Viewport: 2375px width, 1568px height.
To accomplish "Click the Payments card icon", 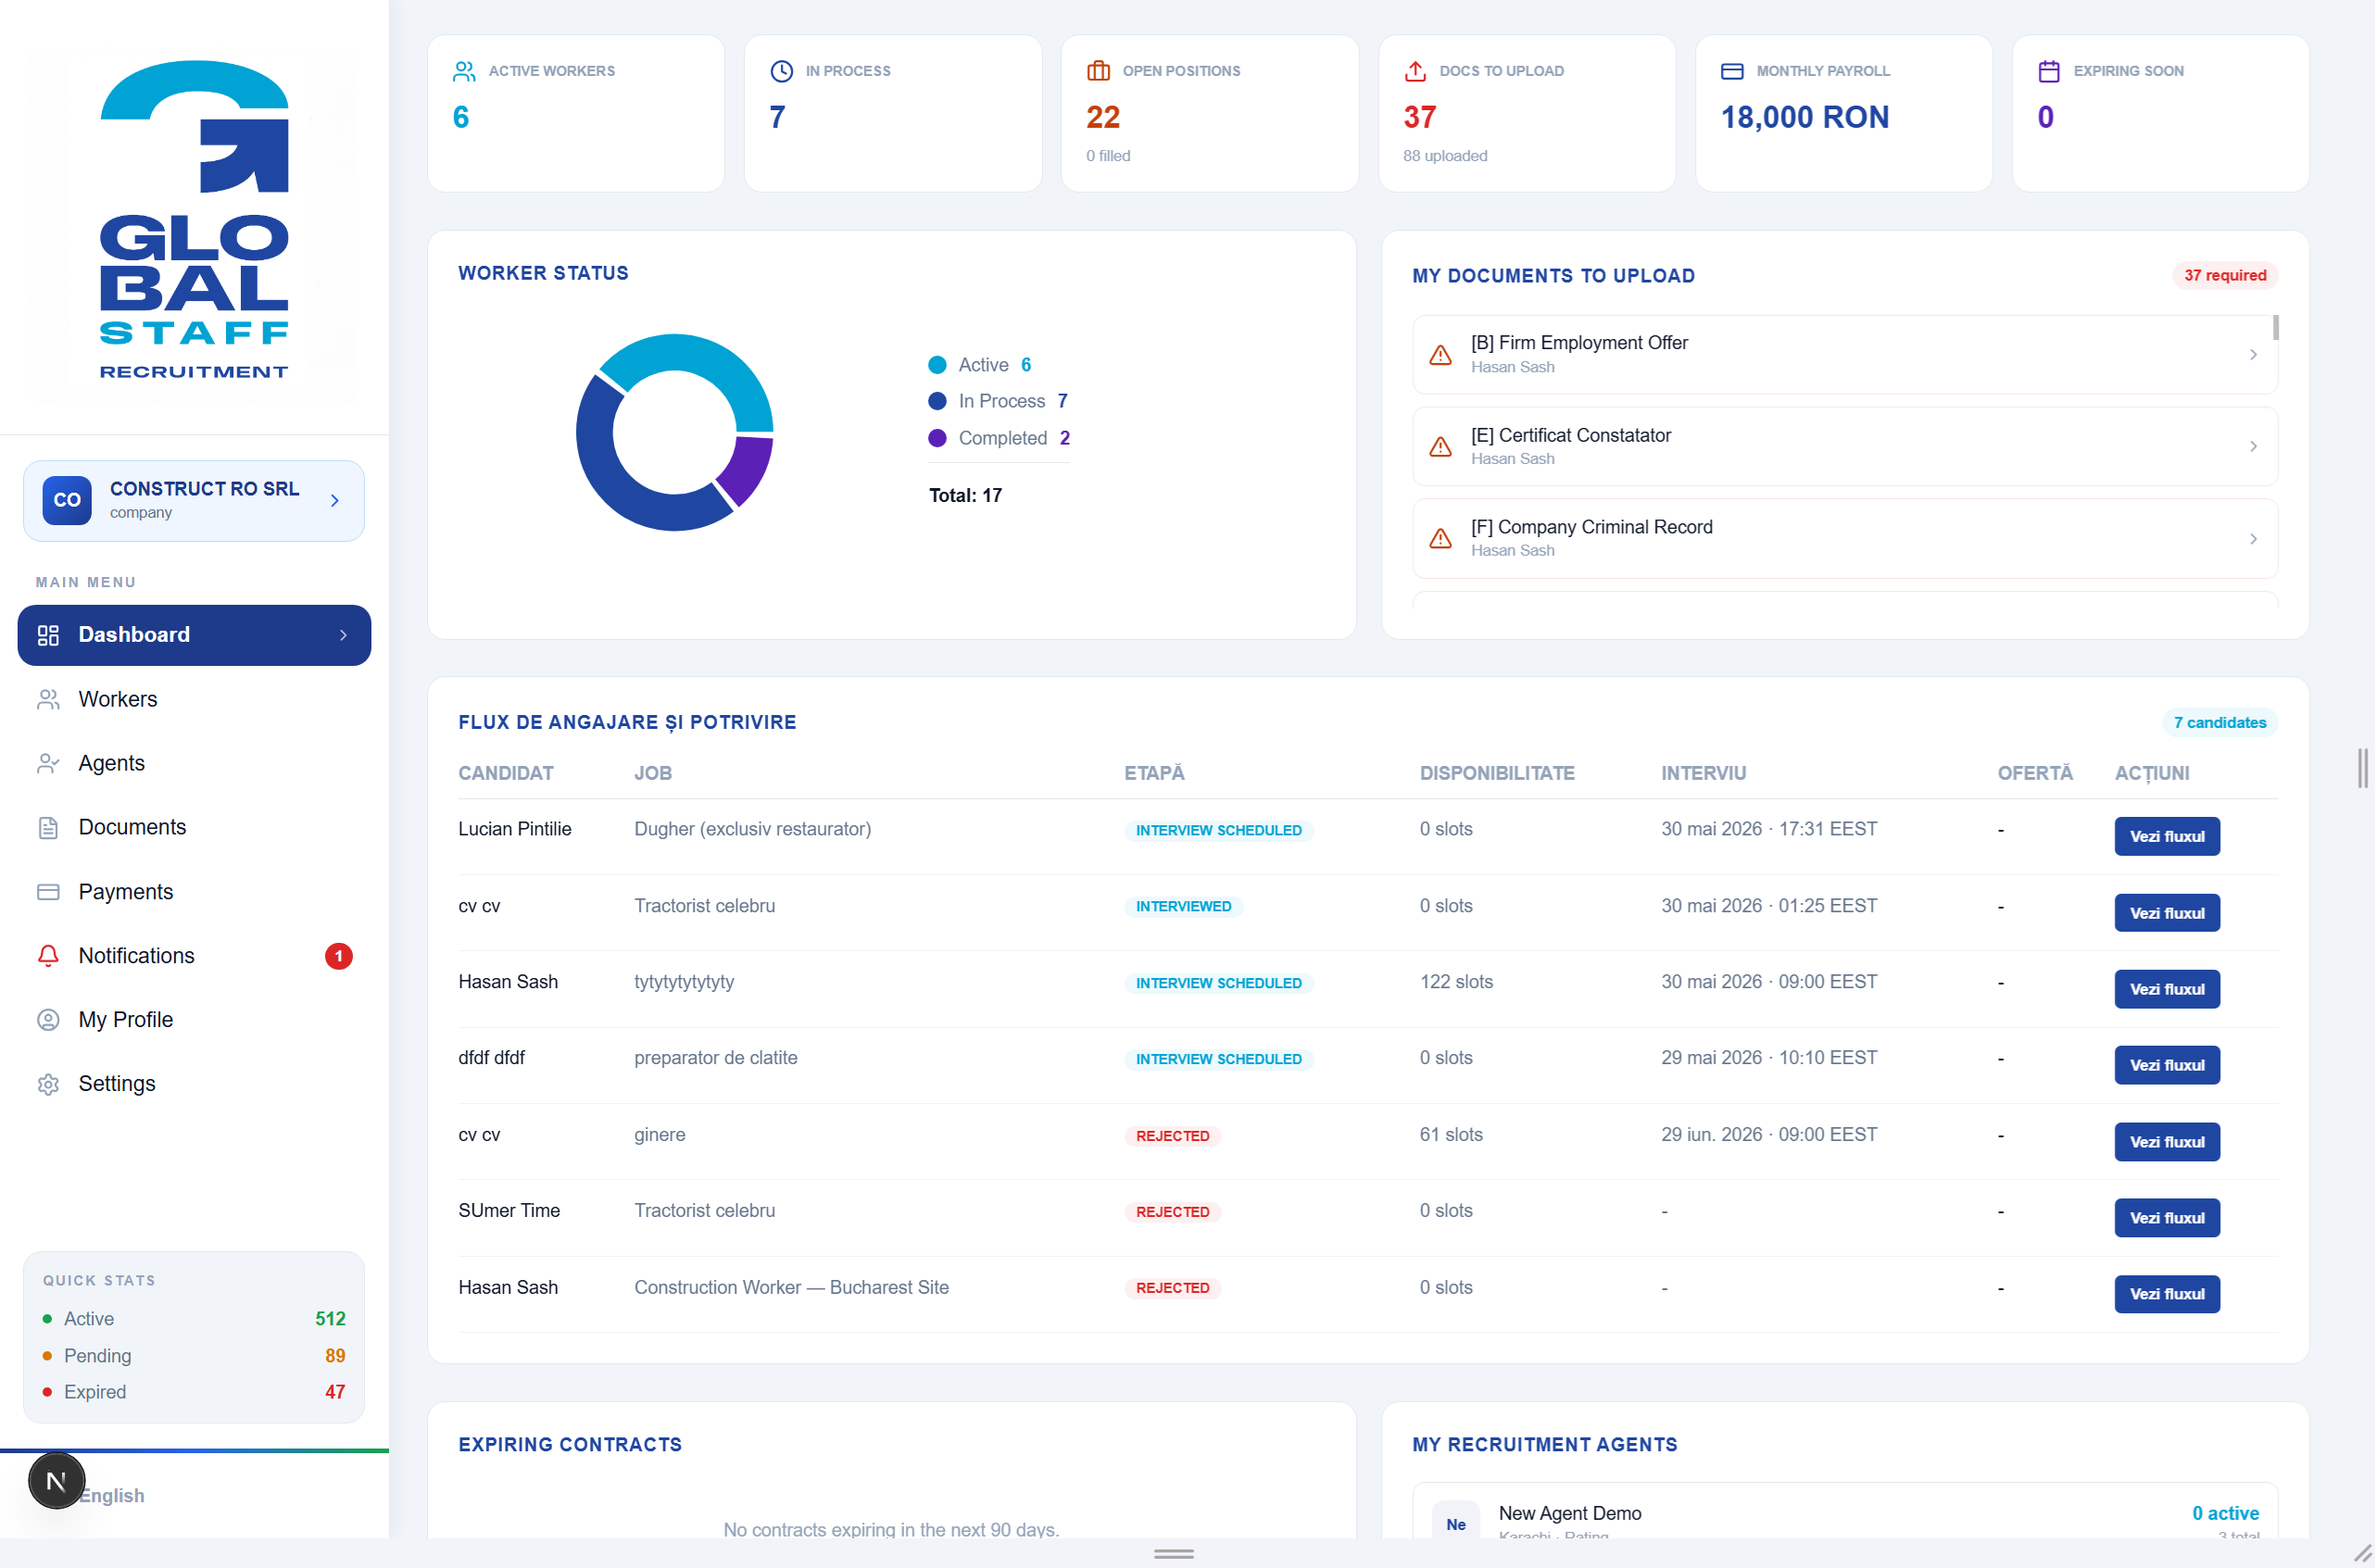I will (x=48, y=891).
